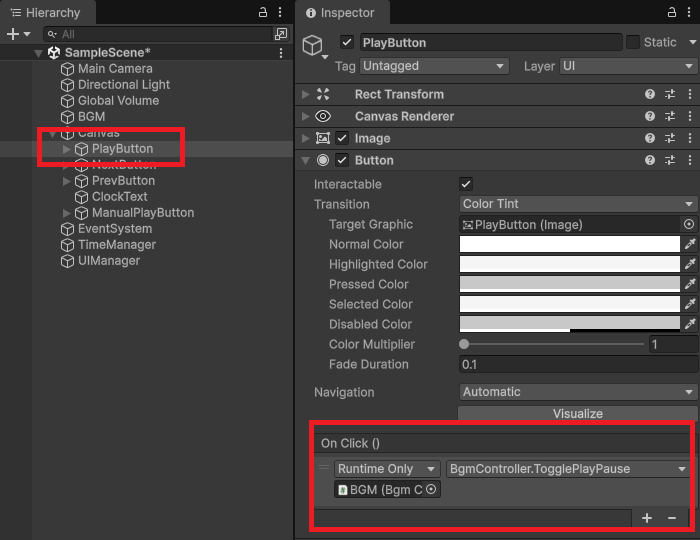Uncheck the Interactable checkbox
The height and width of the screenshot is (540, 700).
[x=465, y=184]
